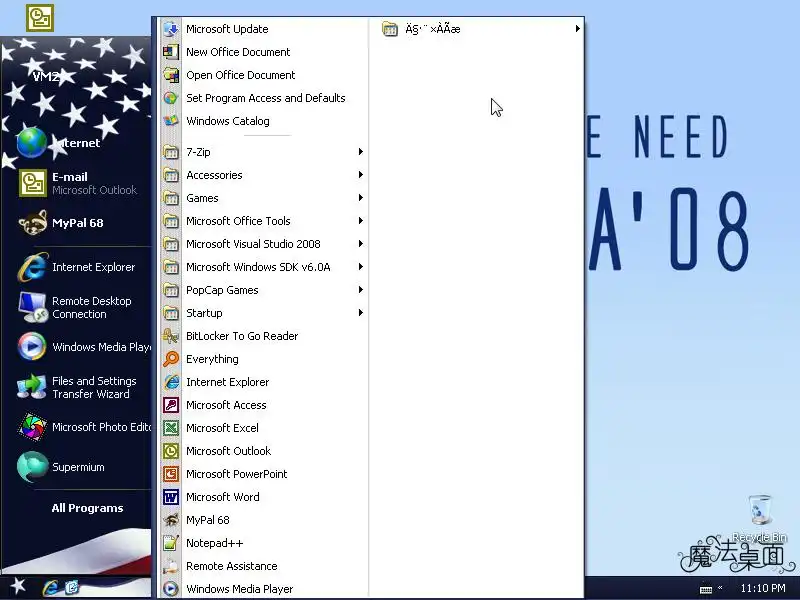This screenshot has width=800, height=600.
Task: Click the Microsoft Excel icon
Action: pyautogui.click(x=171, y=428)
